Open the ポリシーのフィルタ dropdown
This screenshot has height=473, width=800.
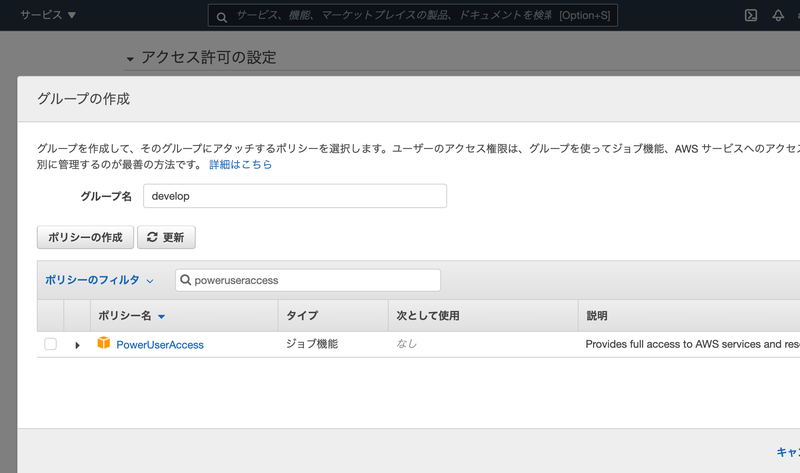(99, 280)
